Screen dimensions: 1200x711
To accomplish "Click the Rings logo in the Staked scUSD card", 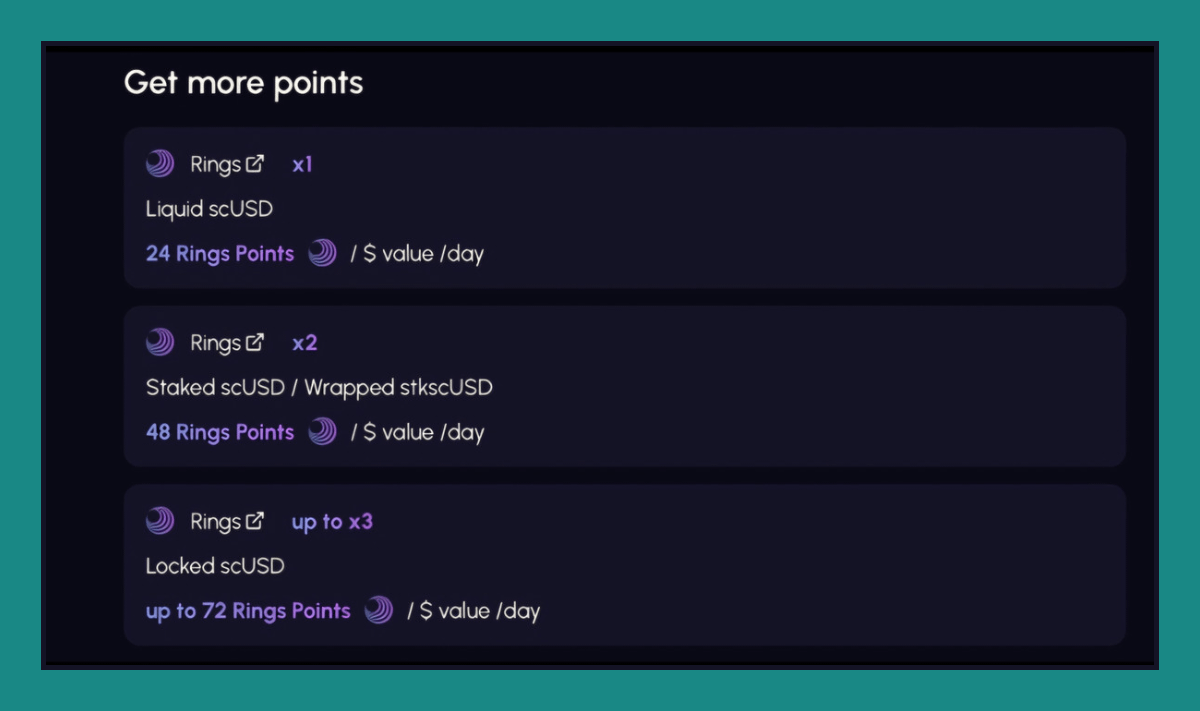I will click(x=160, y=343).
